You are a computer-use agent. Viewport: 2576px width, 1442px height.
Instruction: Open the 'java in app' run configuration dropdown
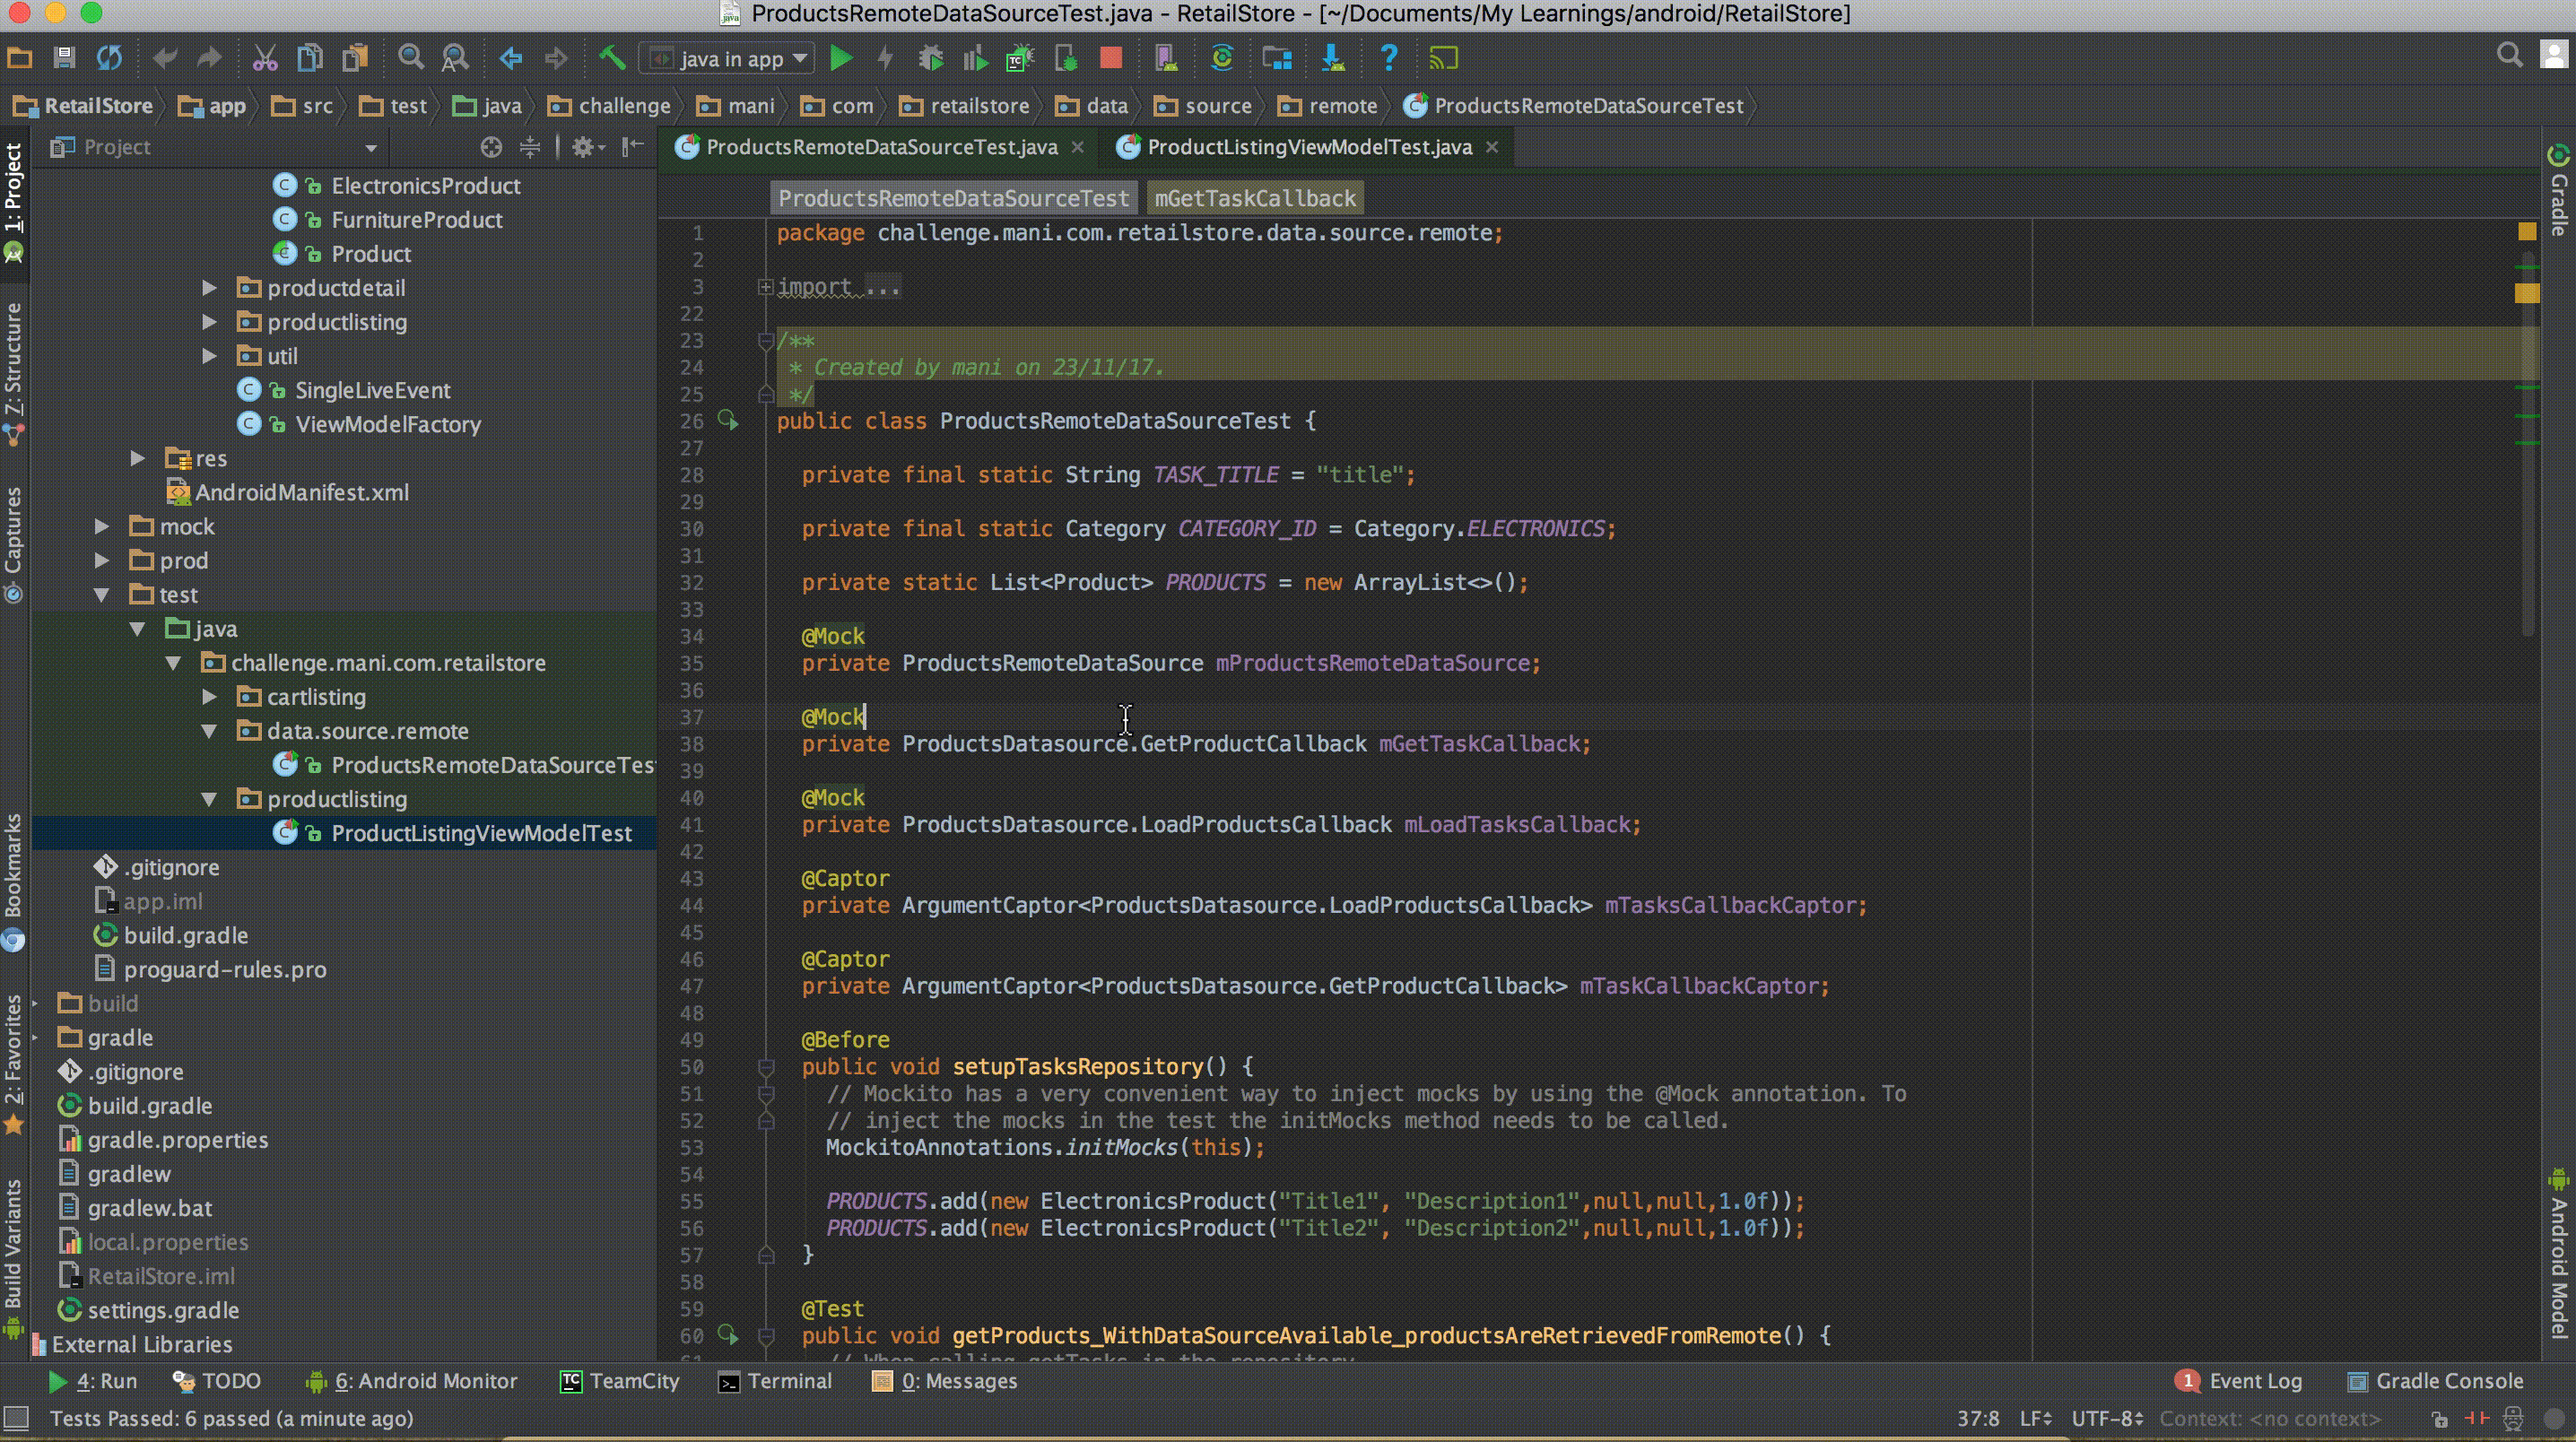click(x=727, y=59)
